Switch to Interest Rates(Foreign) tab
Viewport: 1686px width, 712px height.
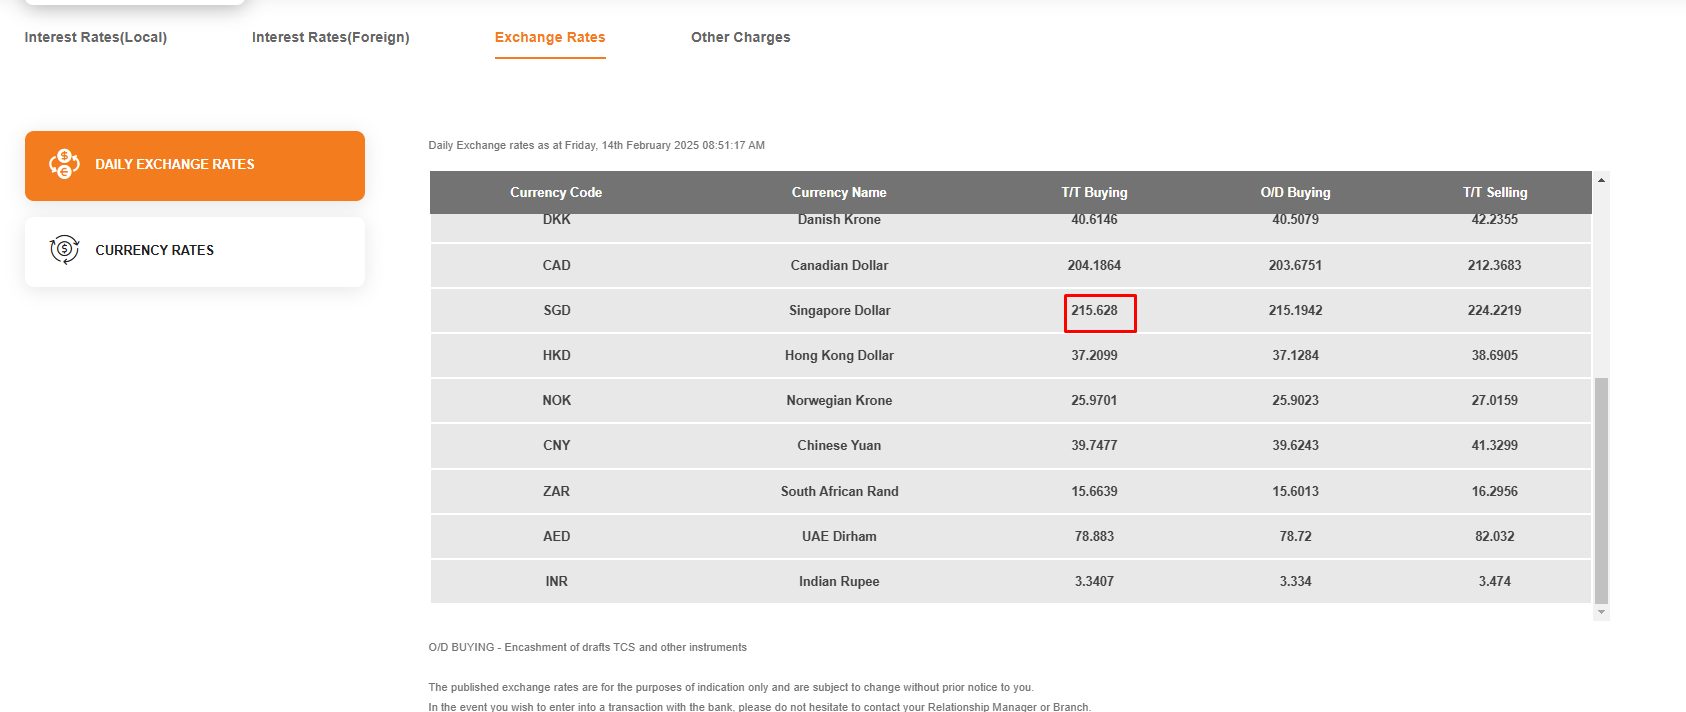pos(331,37)
